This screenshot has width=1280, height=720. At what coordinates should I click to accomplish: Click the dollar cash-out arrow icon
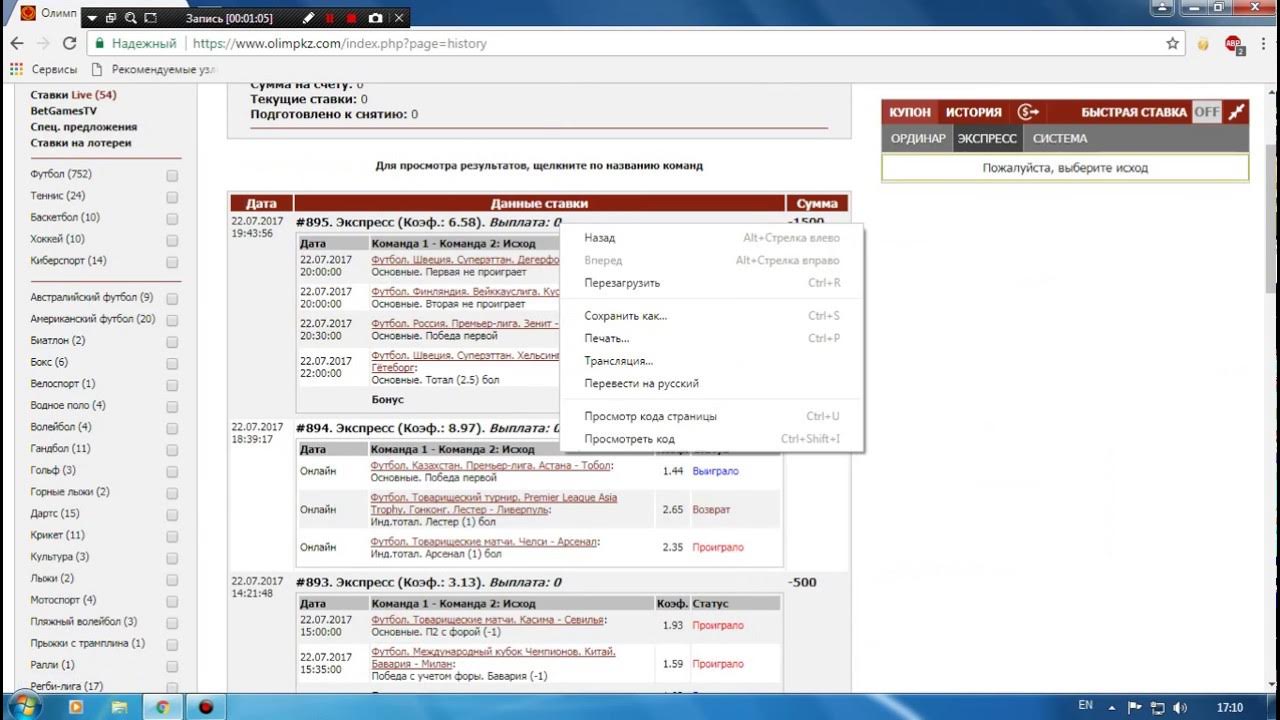(1028, 112)
